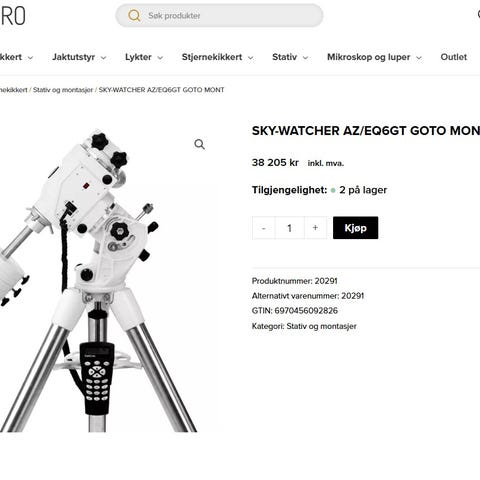This screenshot has height=480, width=480.
Task: Go to the Outlet page
Action: tap(453, 57)
